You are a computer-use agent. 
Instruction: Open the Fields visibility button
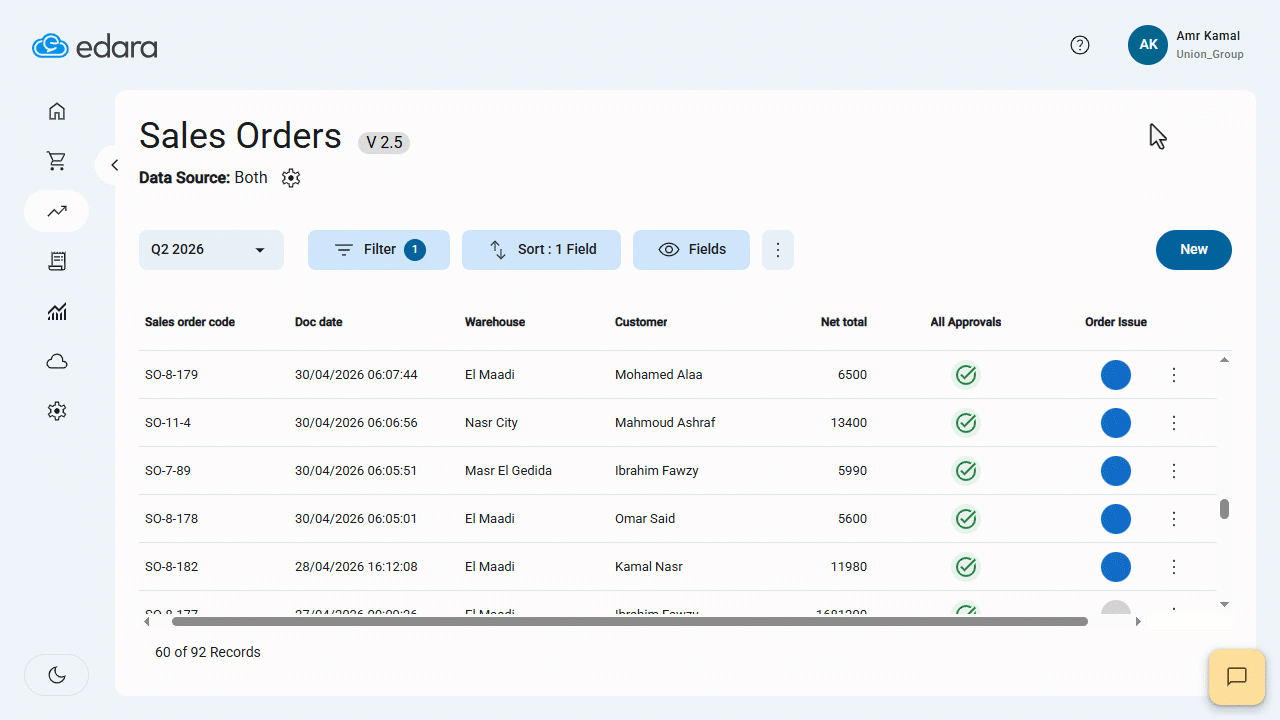click(691, 250)
